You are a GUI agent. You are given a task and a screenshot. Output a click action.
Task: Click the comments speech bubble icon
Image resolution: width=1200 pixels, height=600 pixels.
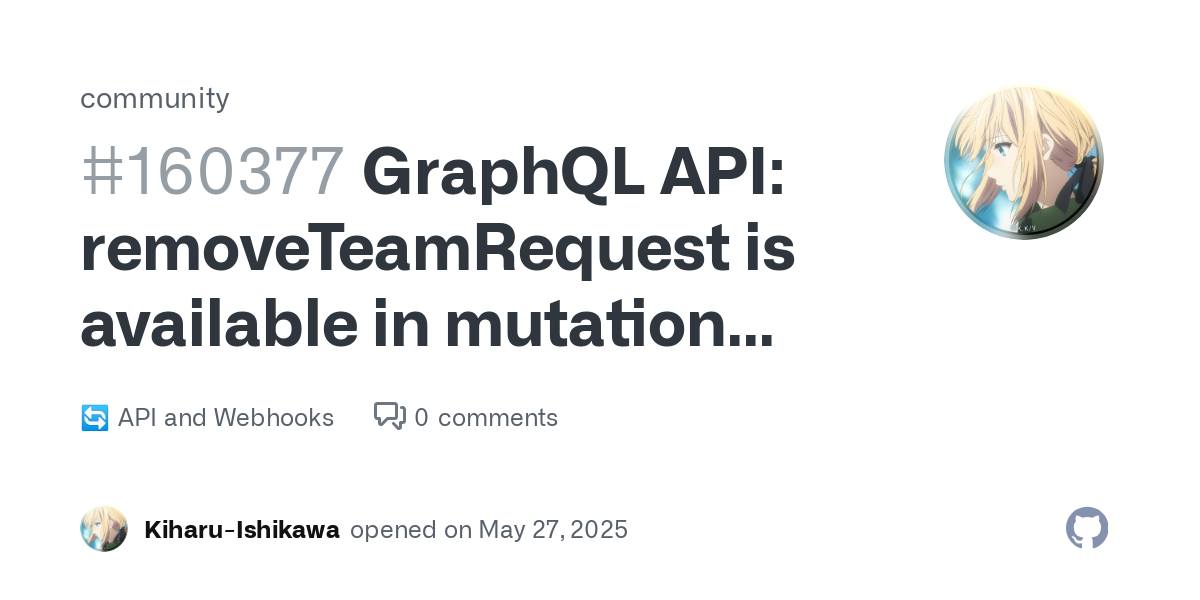pyautogui.click(x=390, y=416)
